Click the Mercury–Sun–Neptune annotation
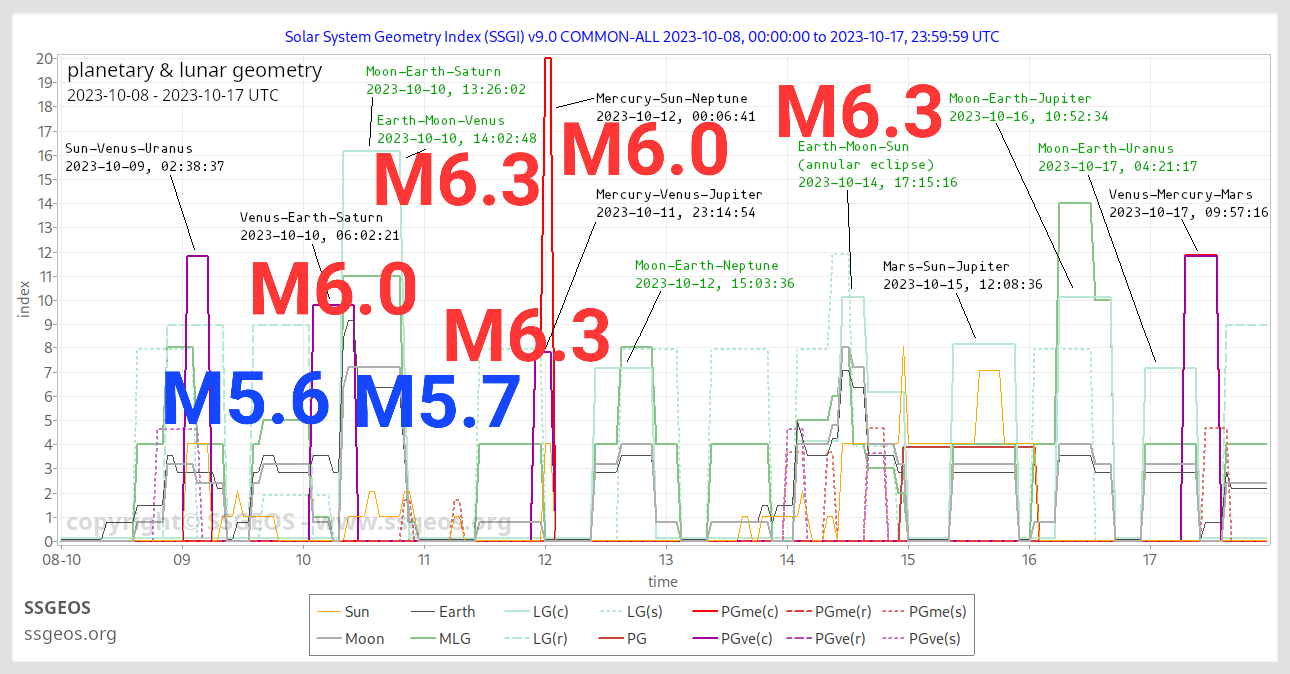 click(671, 107)
